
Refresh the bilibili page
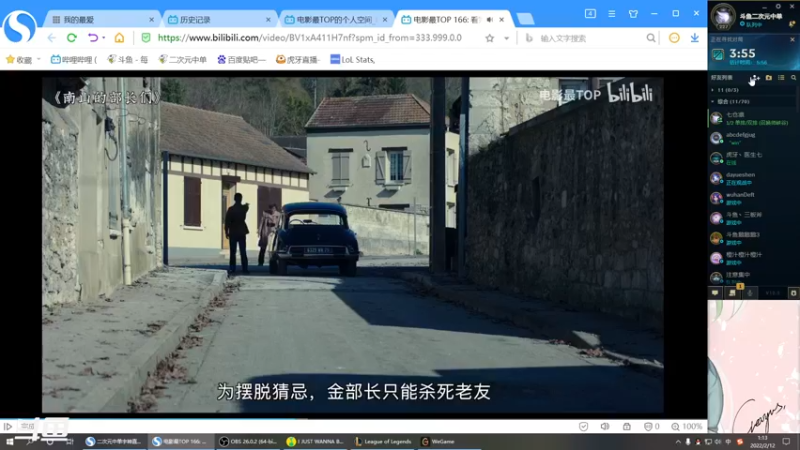click(71, 38)
